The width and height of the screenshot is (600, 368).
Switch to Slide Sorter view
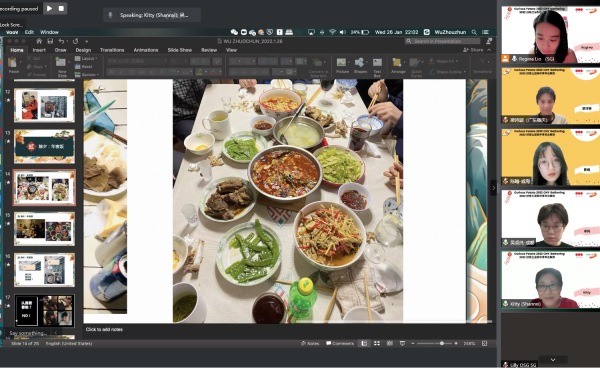tap(377, 344)
